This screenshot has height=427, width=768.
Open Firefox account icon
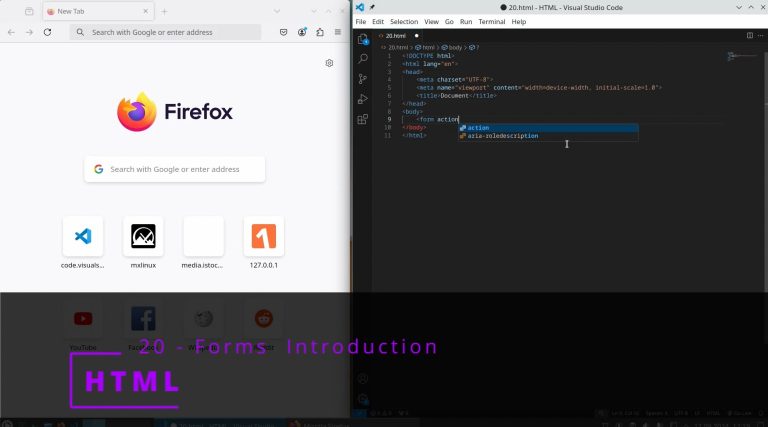coord(302,32)
